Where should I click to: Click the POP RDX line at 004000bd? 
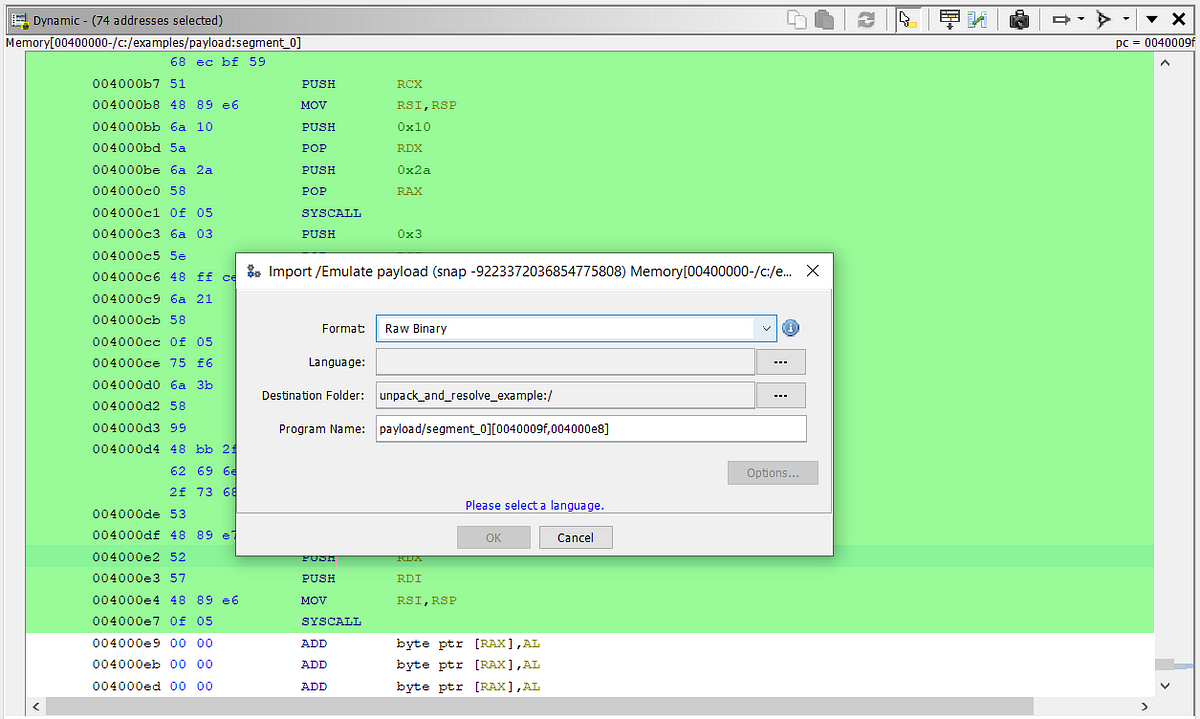point(589,148)
